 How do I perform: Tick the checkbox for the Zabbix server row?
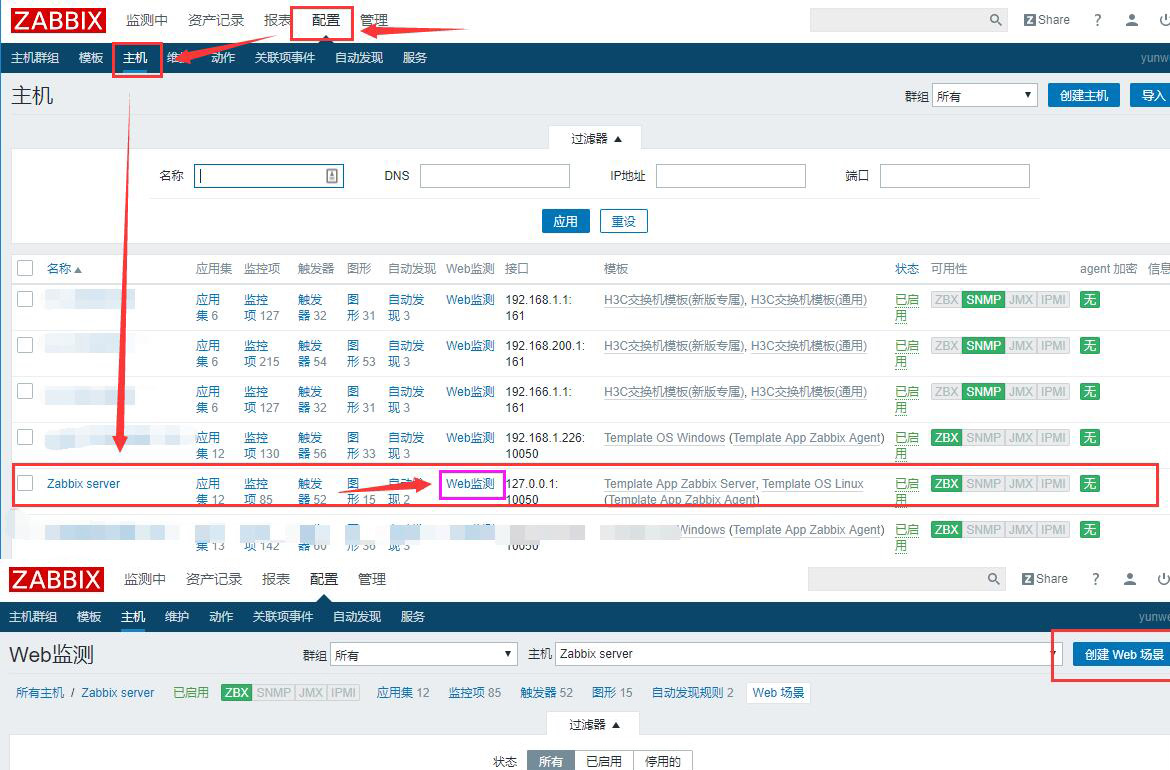pos(25,483)
